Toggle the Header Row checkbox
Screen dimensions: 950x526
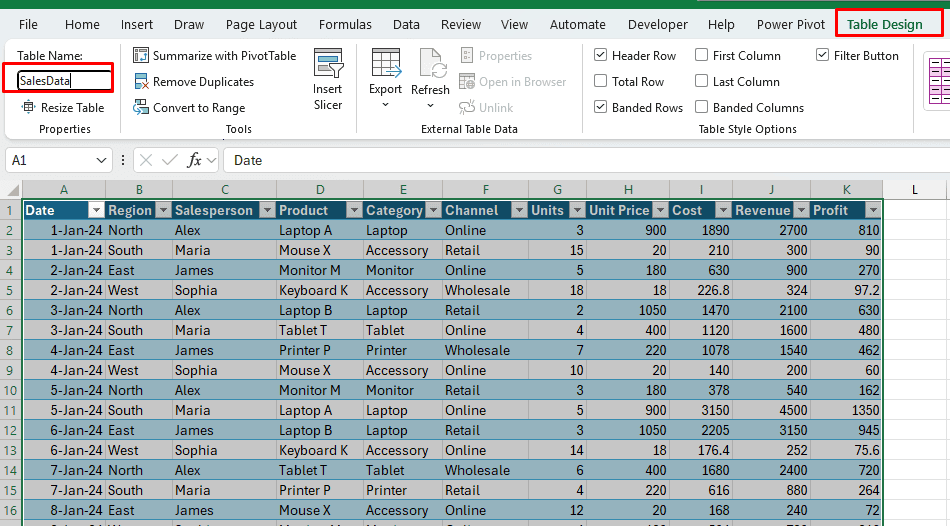click(x=600, y=55)
